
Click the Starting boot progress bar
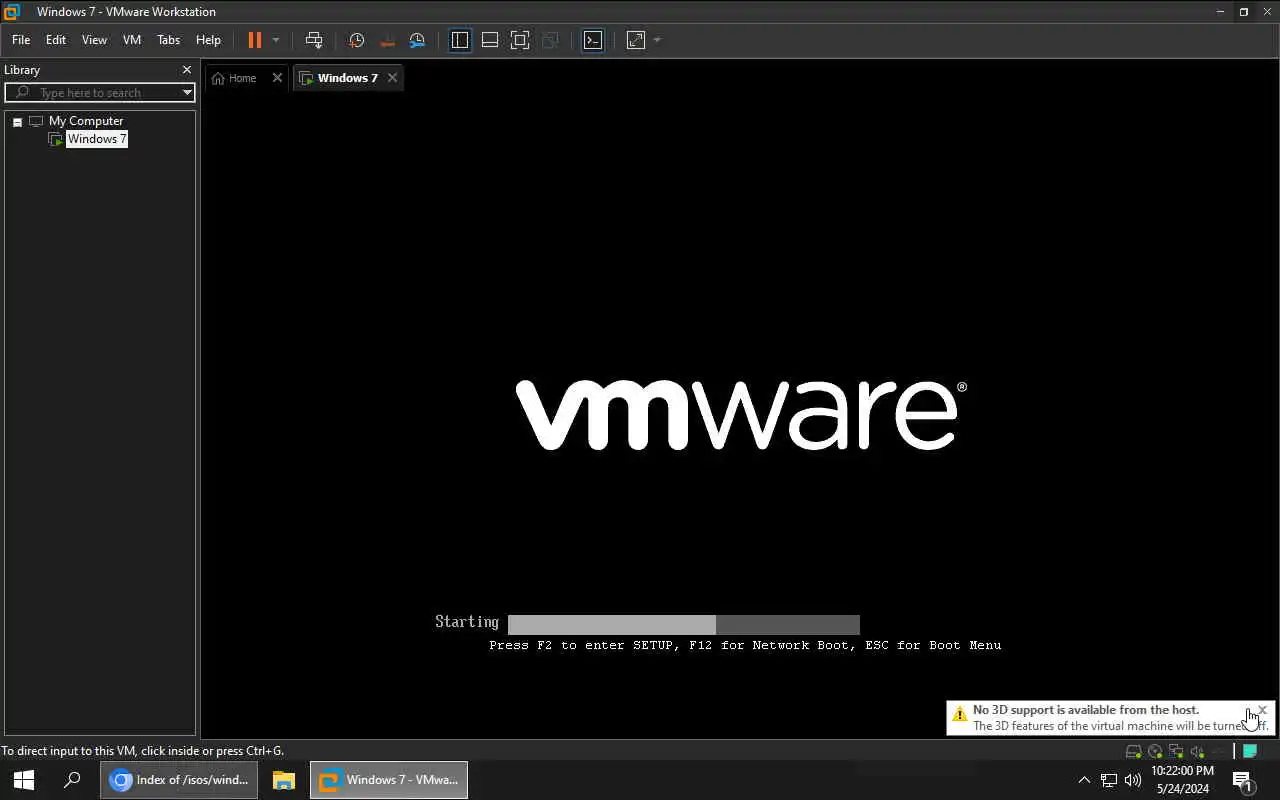click(684, 625)
